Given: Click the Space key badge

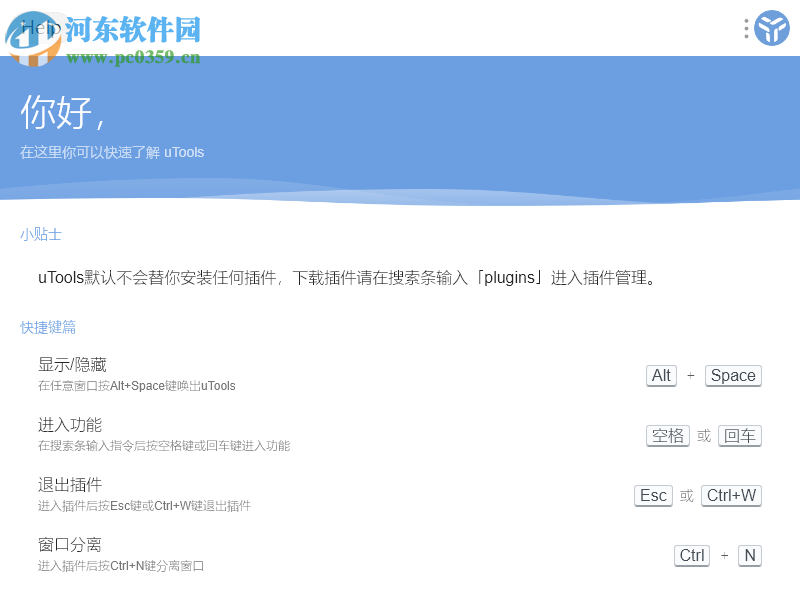Looking at the screenshot, I should pyautogui.click(x=733, y=376).
